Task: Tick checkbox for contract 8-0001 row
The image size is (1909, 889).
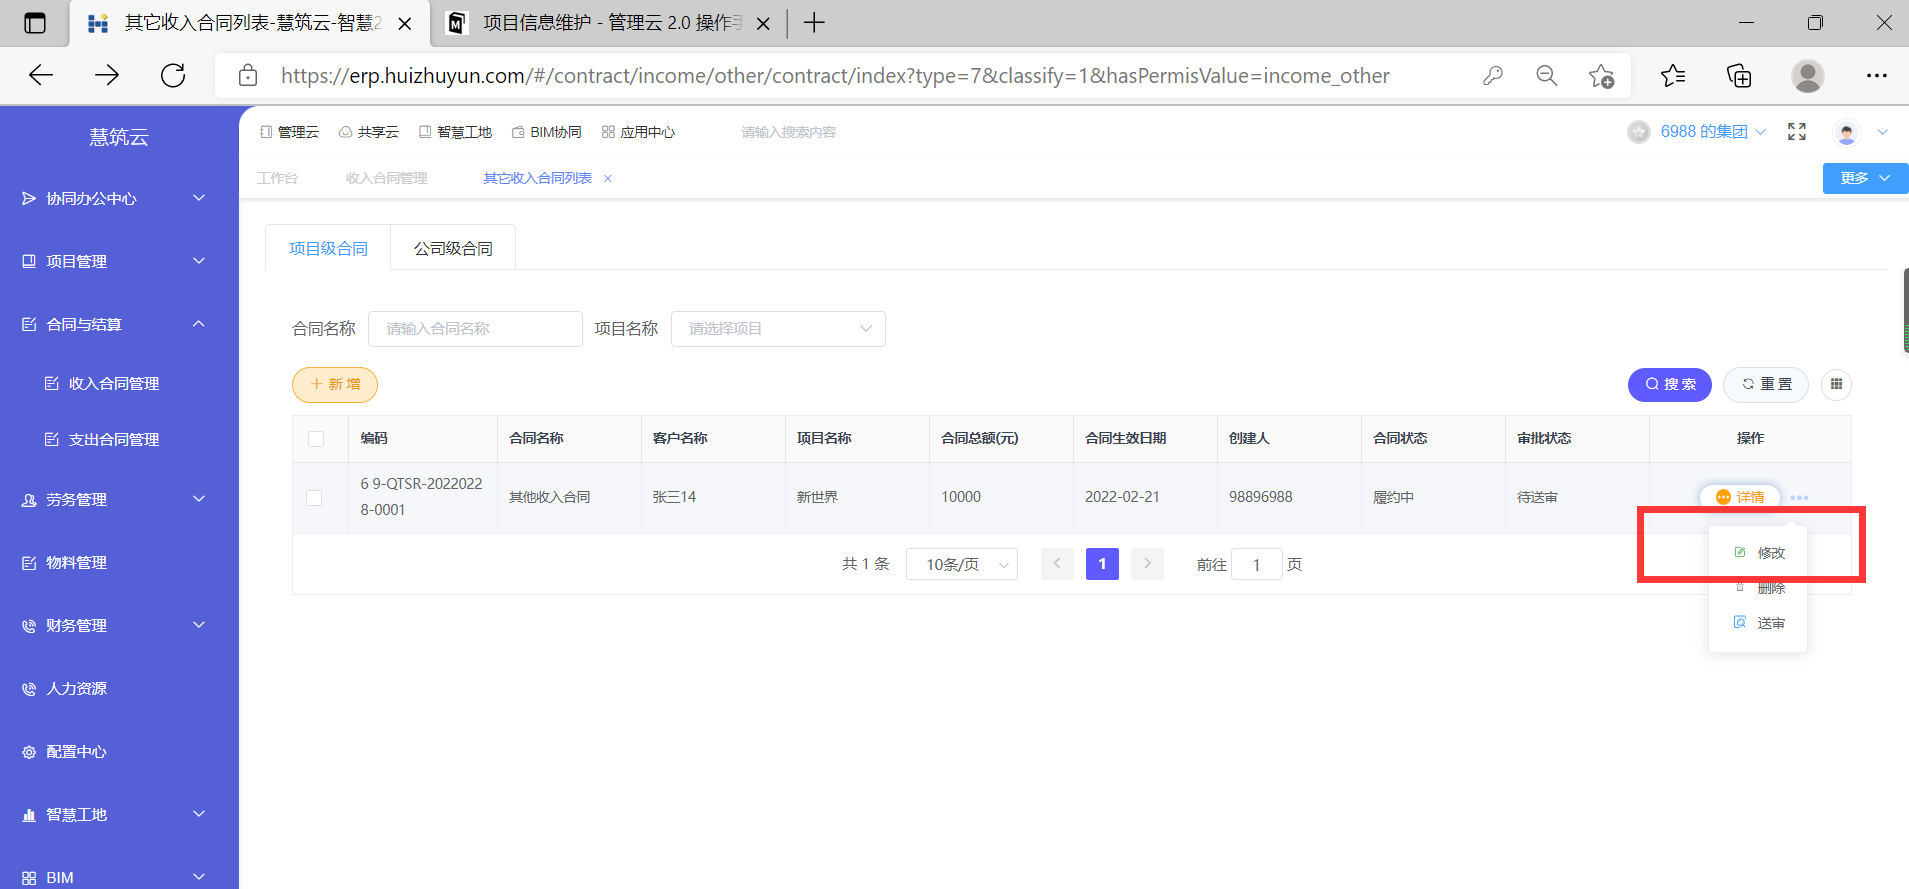Action: pos(314,497)
